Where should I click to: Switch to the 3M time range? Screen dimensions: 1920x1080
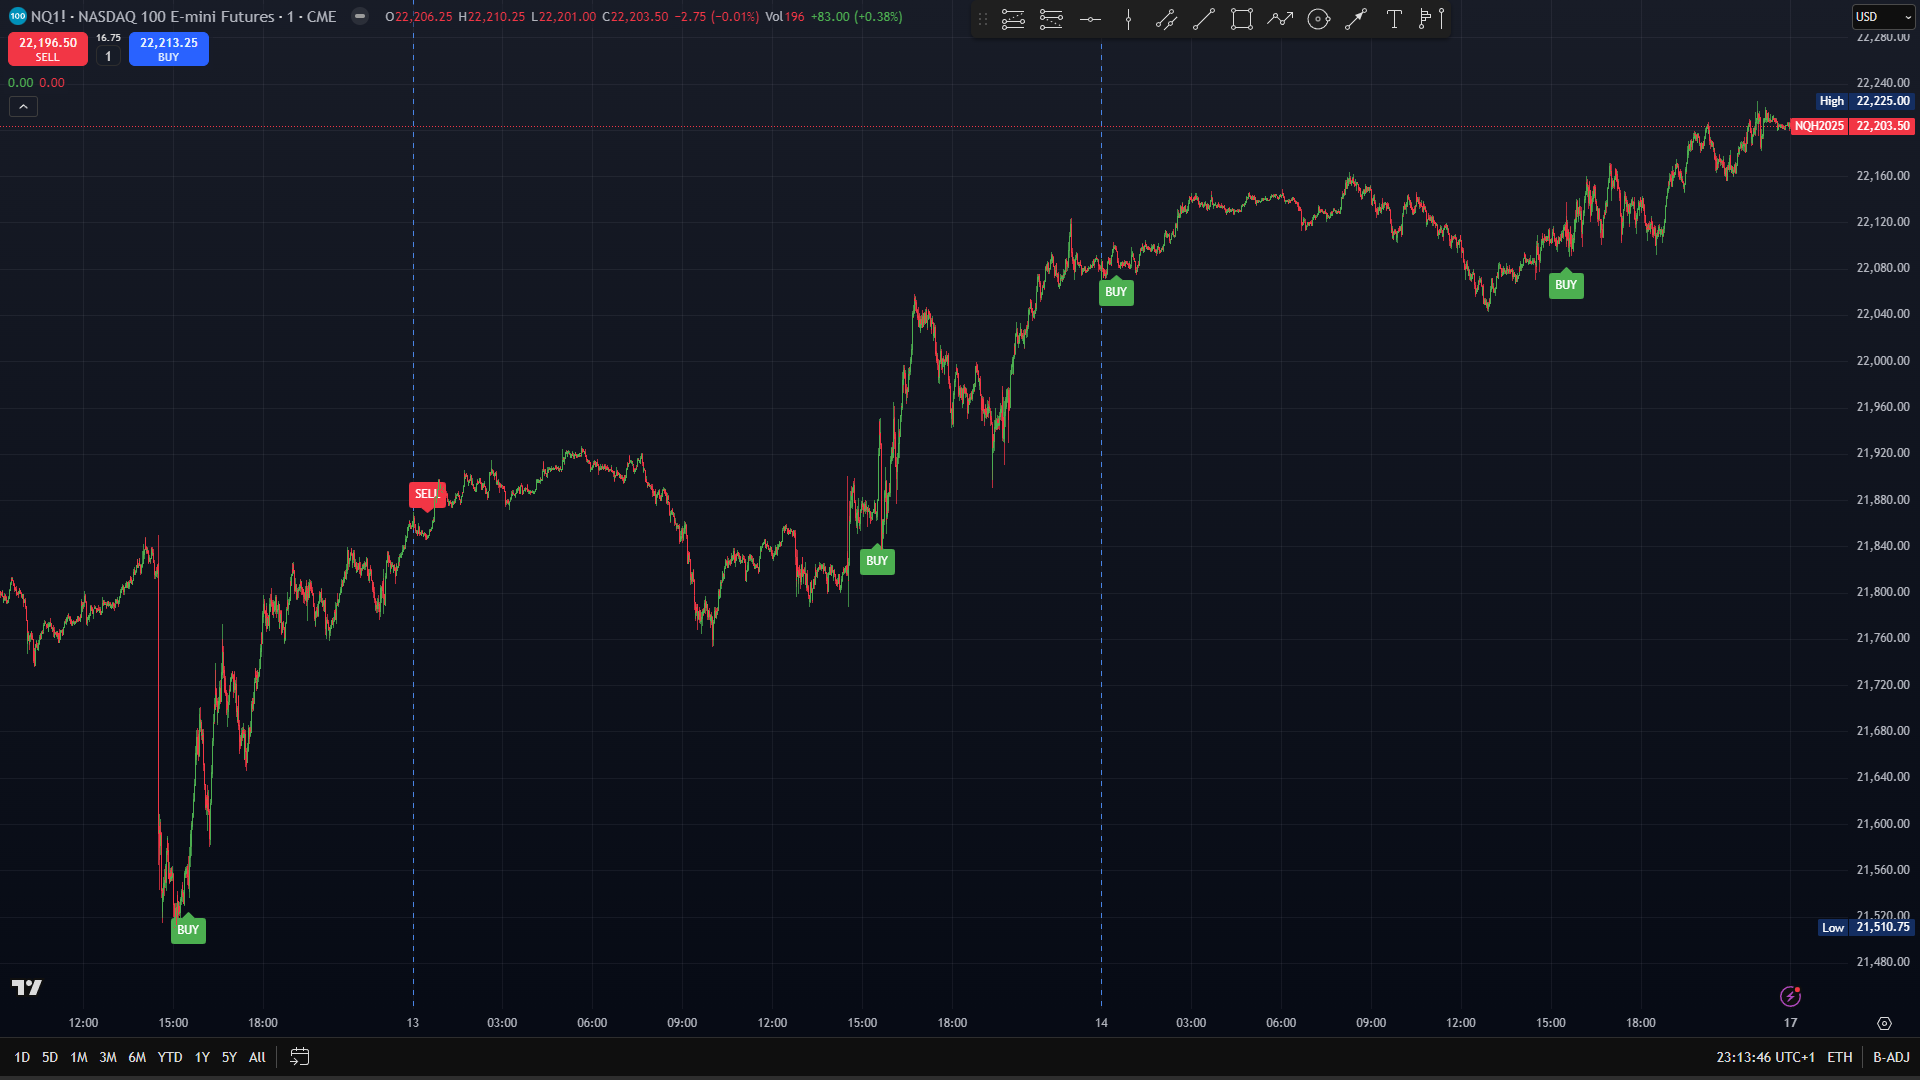(108, 1057)
